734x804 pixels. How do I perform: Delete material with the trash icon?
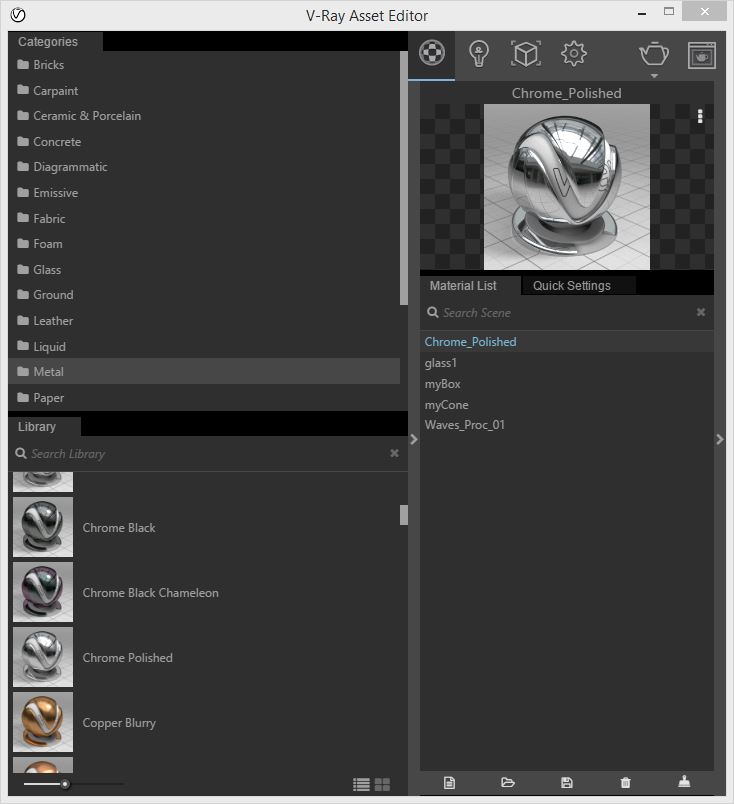click(625, 782)
